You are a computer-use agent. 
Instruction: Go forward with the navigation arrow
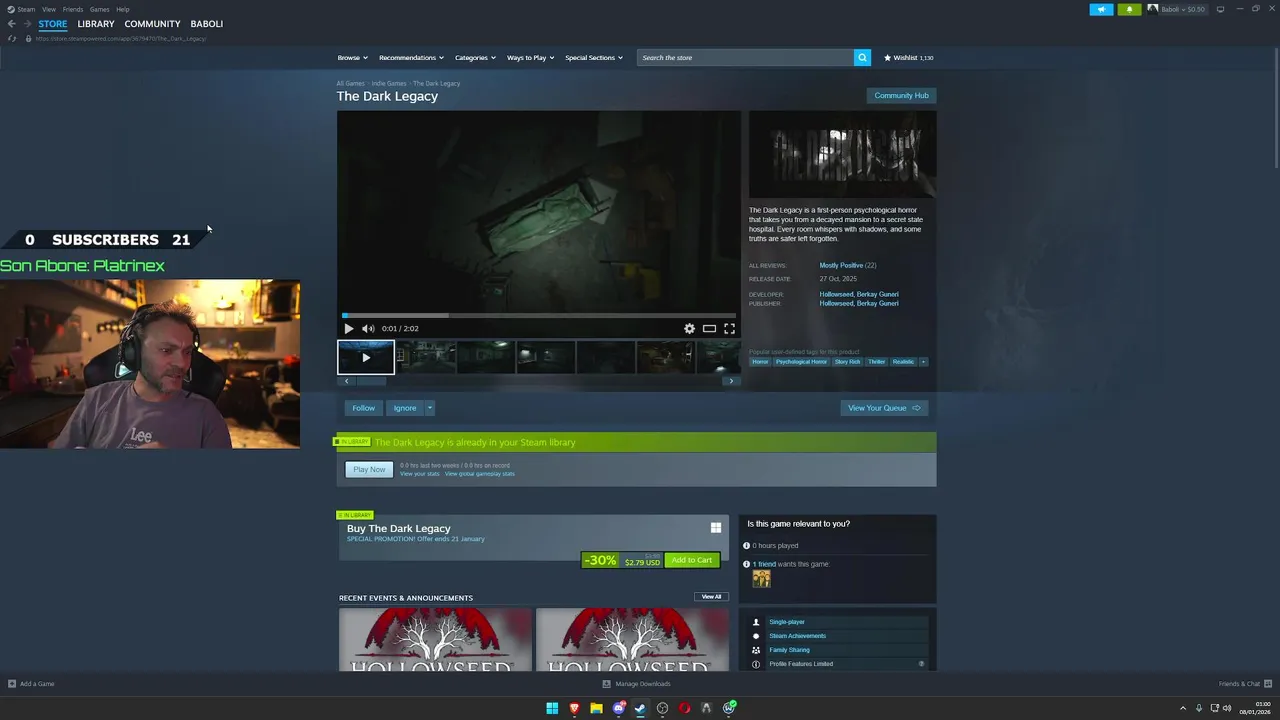pyautogui.click(x=27, y=23)
